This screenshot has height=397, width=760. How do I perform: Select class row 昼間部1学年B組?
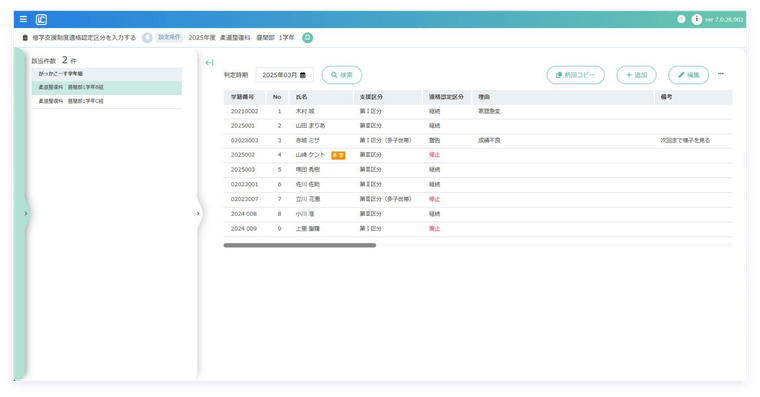[x=107, y=87]
